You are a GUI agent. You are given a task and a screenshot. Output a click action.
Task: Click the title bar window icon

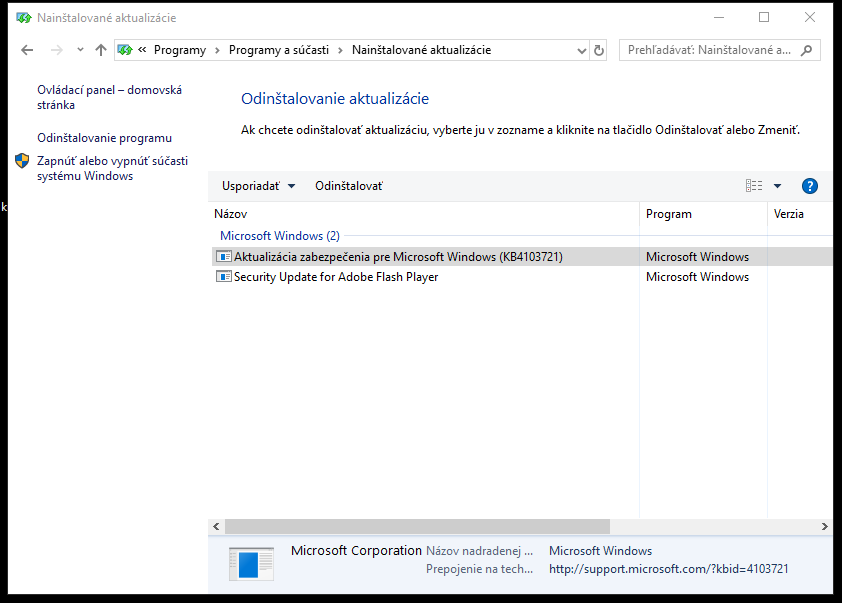pos(24,18)
